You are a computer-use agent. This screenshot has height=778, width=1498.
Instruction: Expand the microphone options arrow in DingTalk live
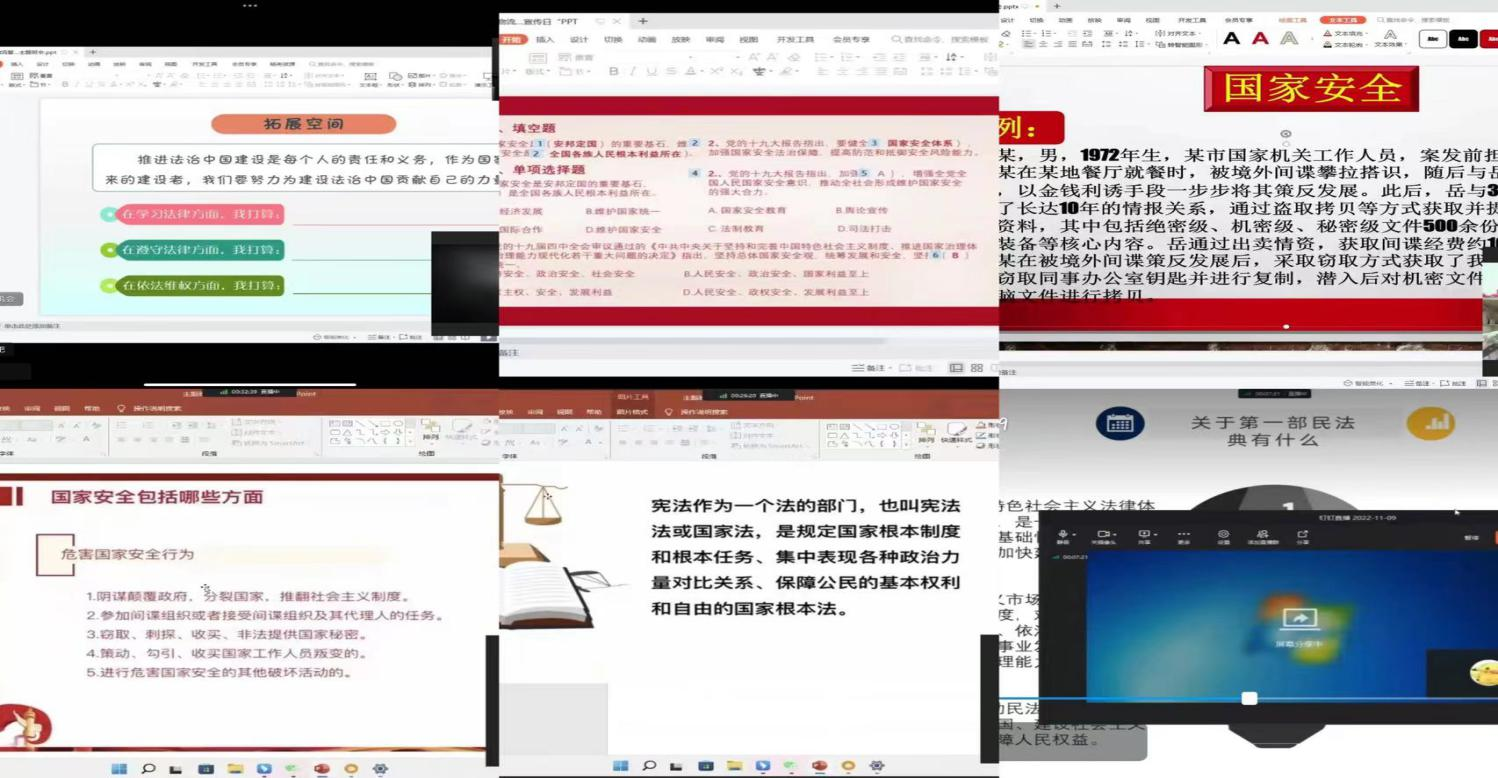(x=1075, y=533)
